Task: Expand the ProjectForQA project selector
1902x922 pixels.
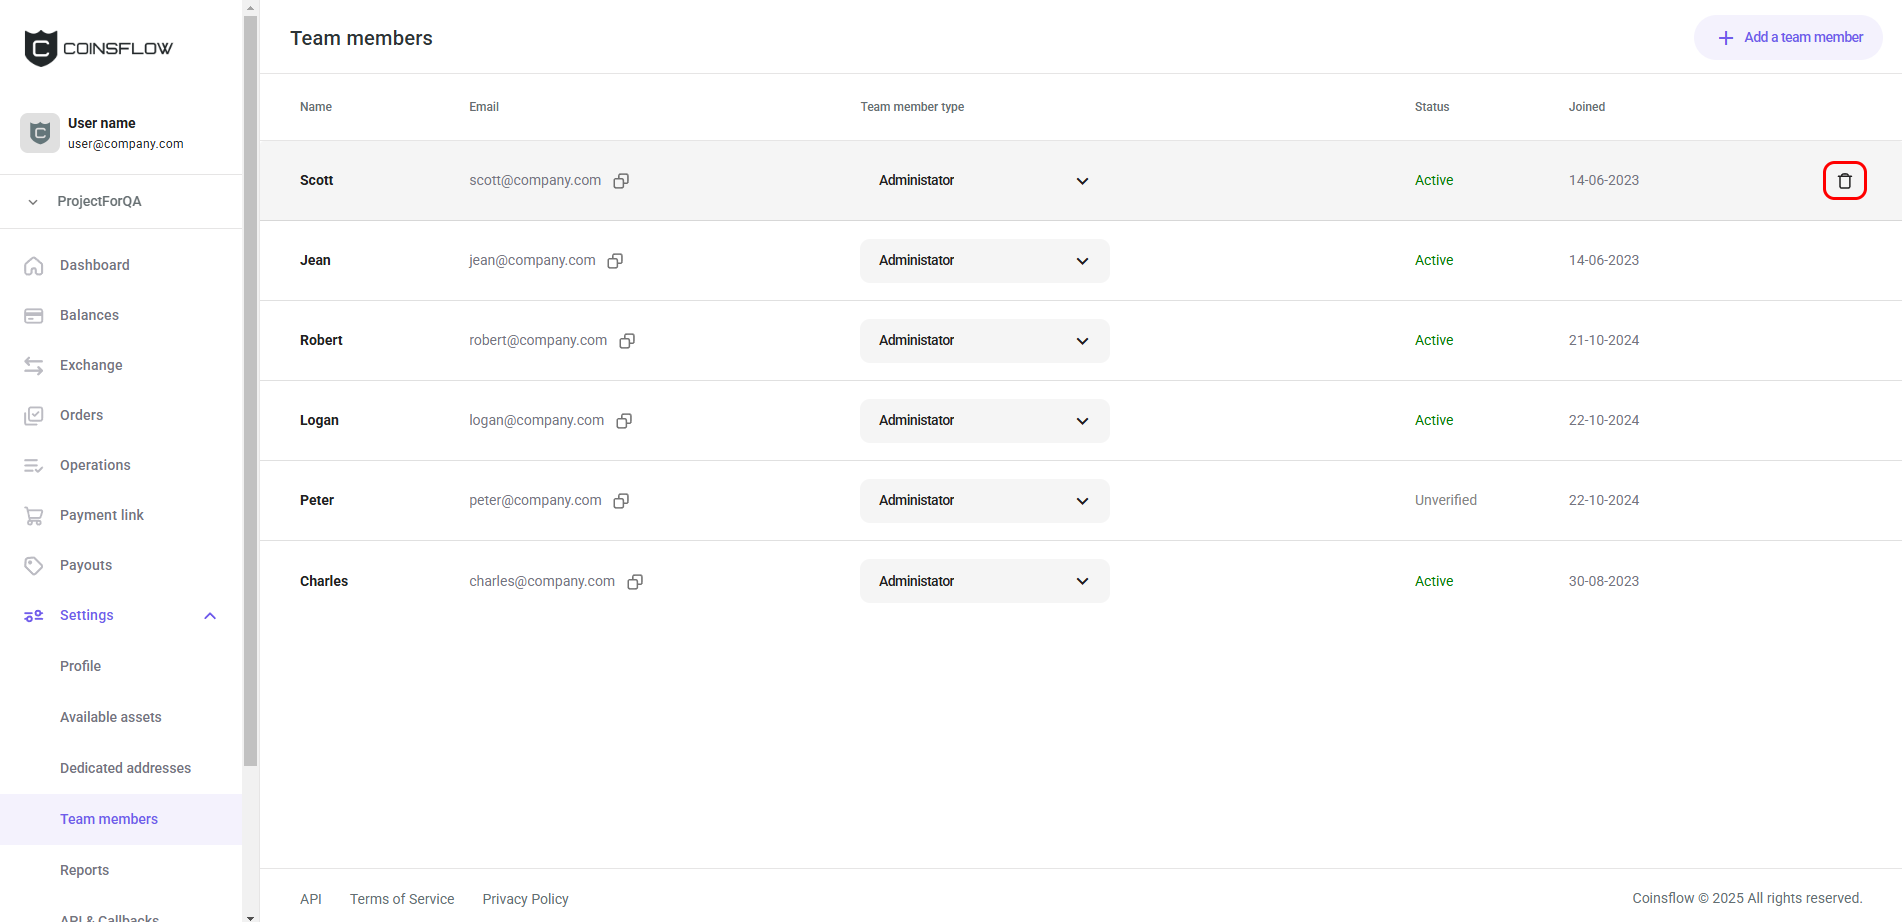Action: 121,202
